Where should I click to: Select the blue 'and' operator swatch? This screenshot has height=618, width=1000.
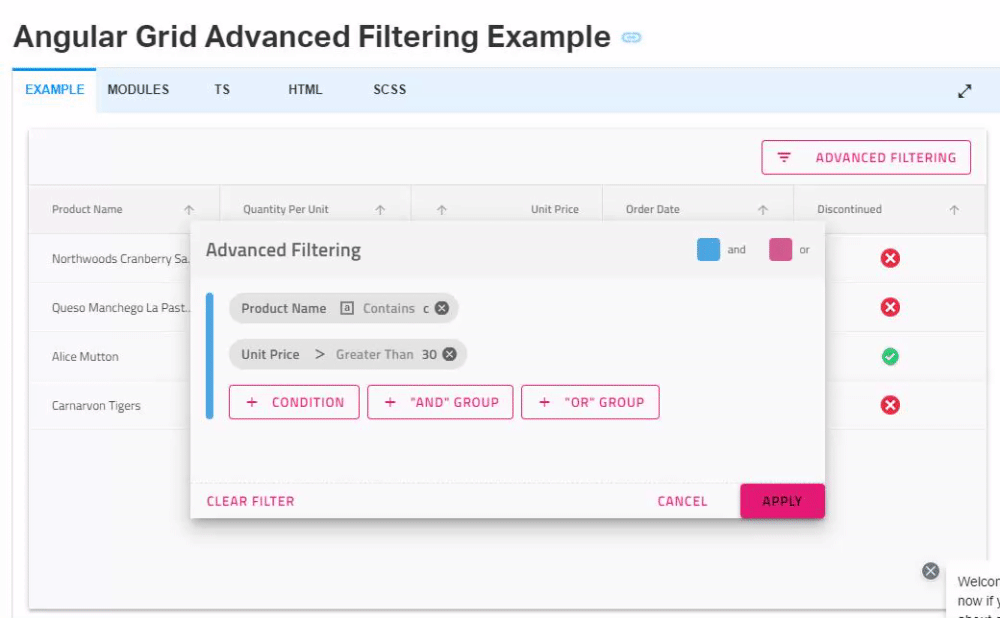coord(709,249)
